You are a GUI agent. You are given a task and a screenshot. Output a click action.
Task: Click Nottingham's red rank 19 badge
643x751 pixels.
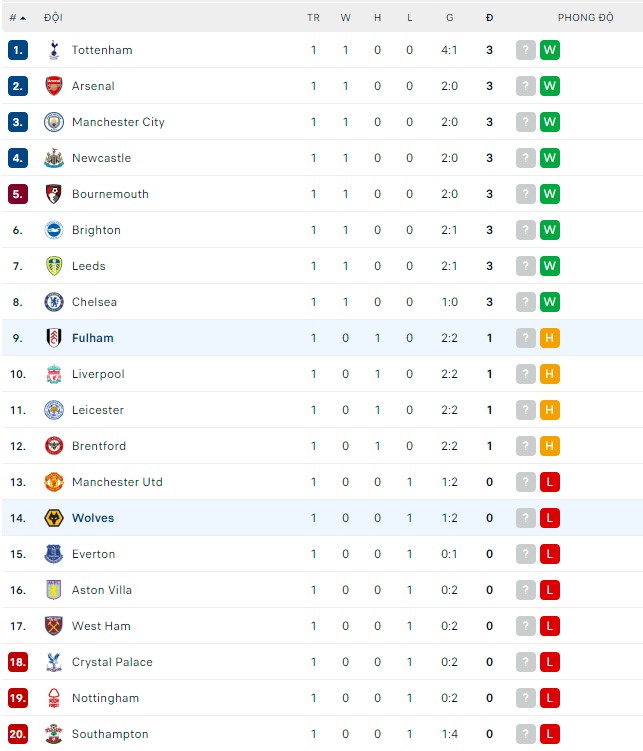coord(17,698)
